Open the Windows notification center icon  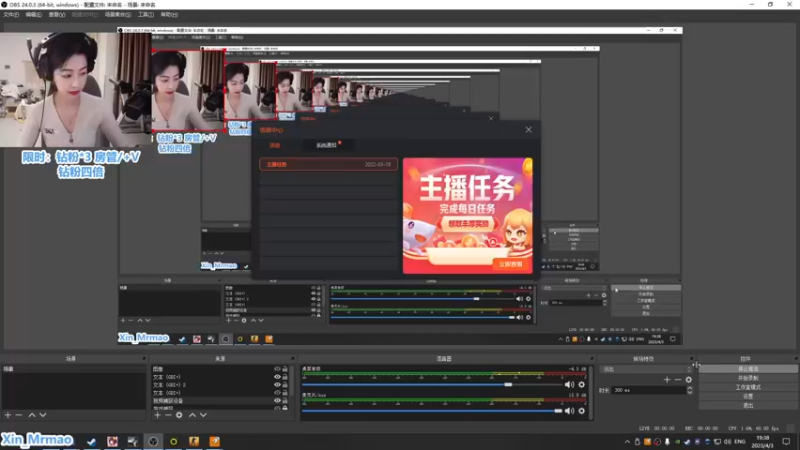pyautogui.click(x=786, y=442)
